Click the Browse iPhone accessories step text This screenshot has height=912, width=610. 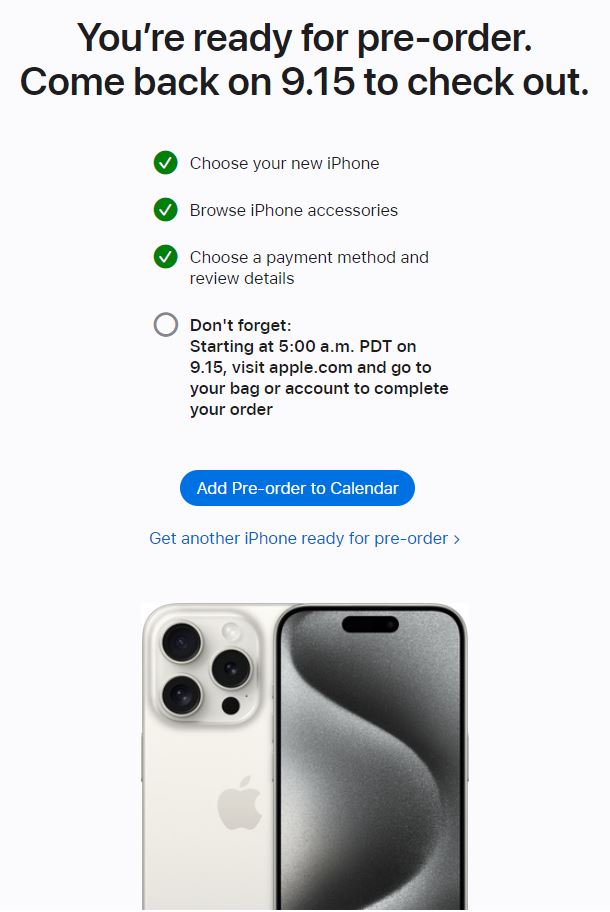coord(294,210)
